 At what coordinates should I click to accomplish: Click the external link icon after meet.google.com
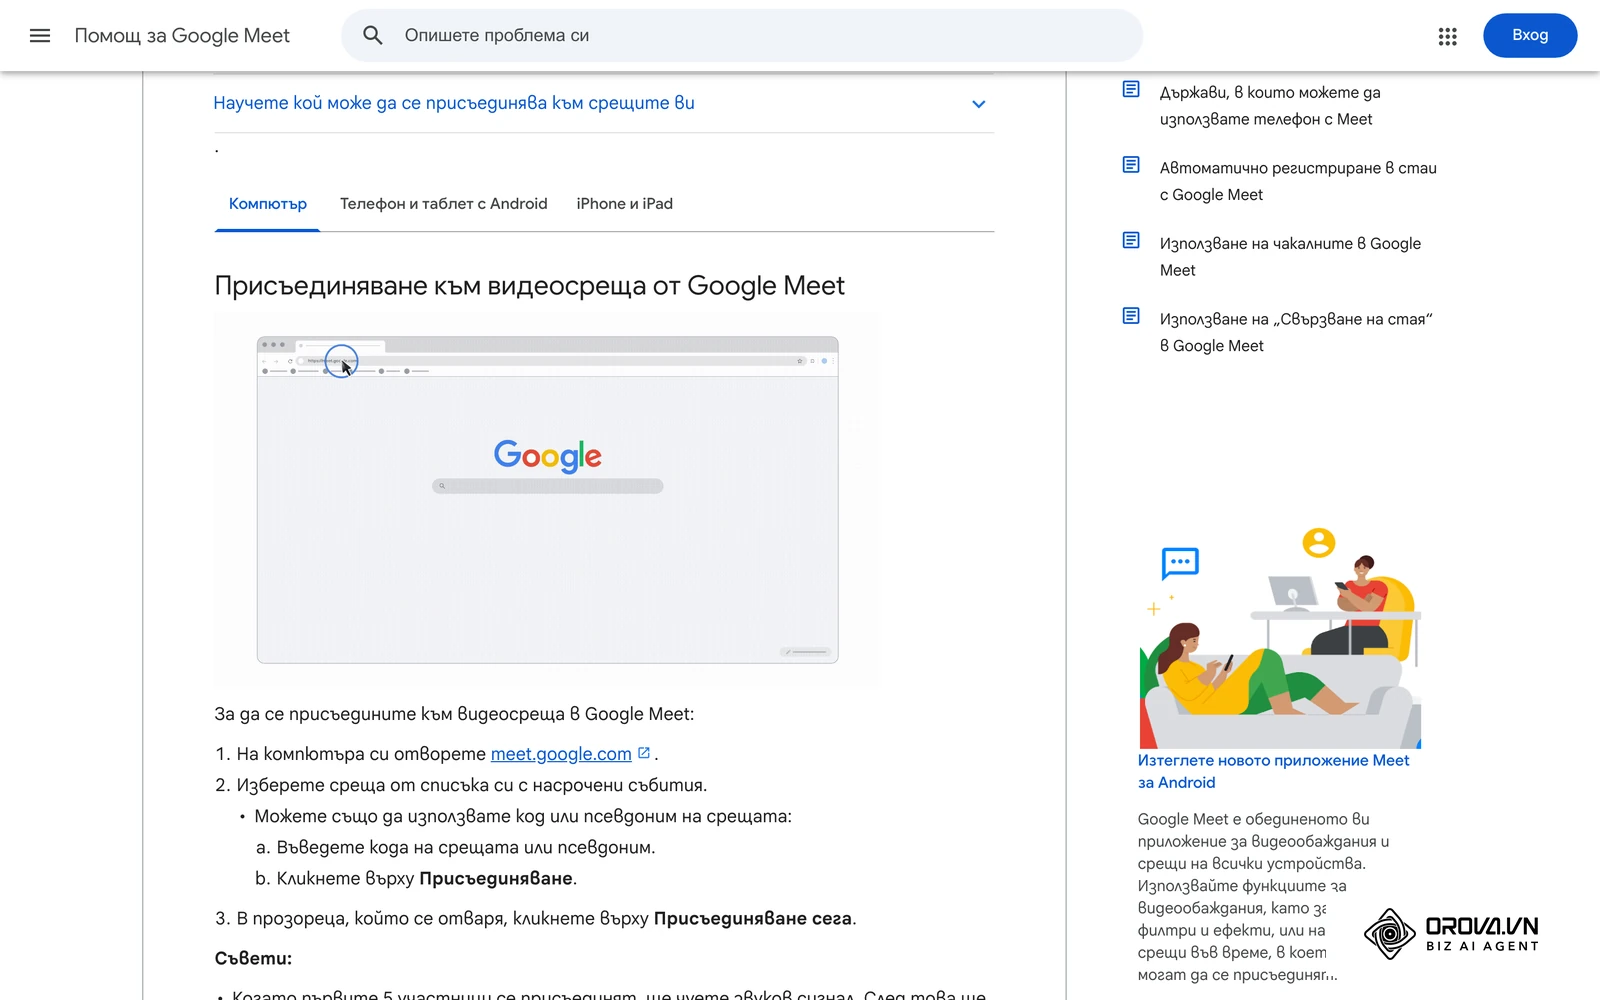[x=644, y=753]
